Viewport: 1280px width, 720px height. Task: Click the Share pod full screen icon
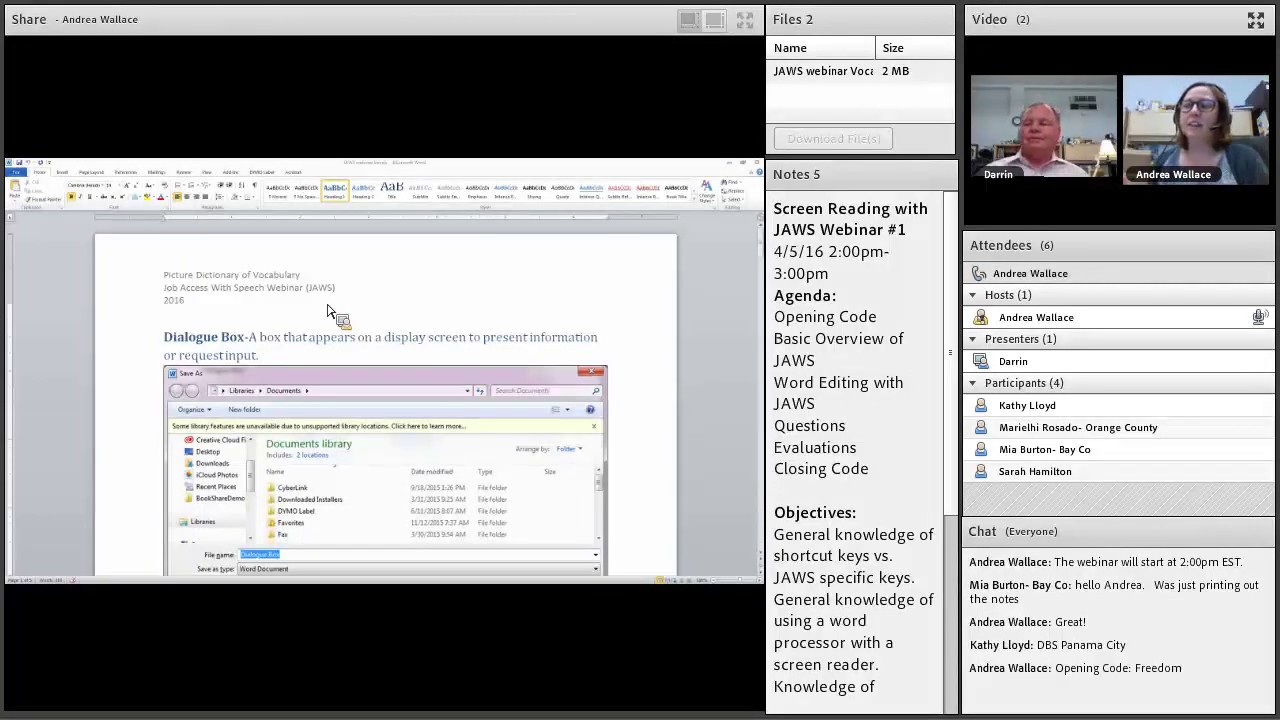click(x=745, y=19)
